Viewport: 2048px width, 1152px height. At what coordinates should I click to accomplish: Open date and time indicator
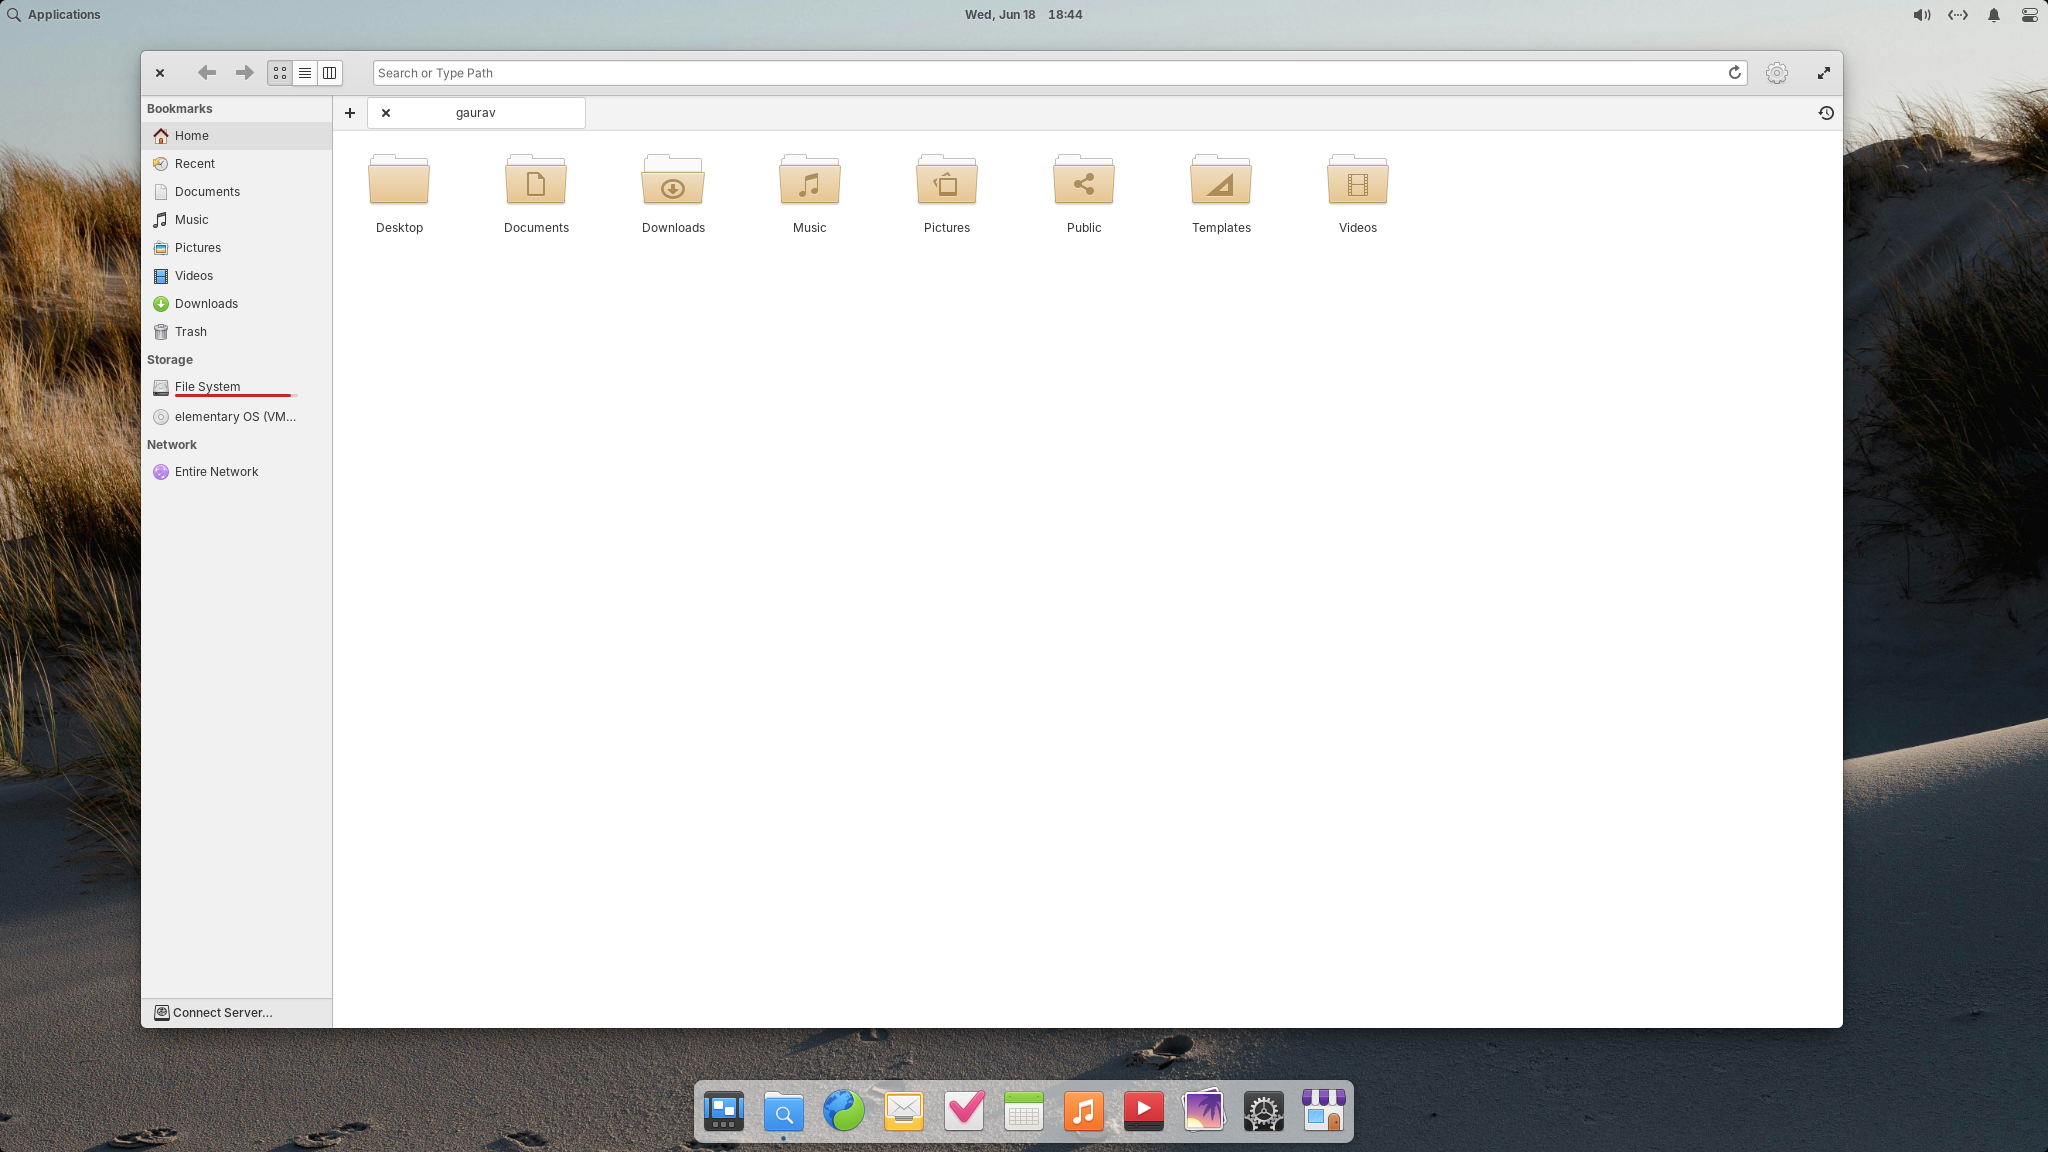click(x=1023, y=15)
